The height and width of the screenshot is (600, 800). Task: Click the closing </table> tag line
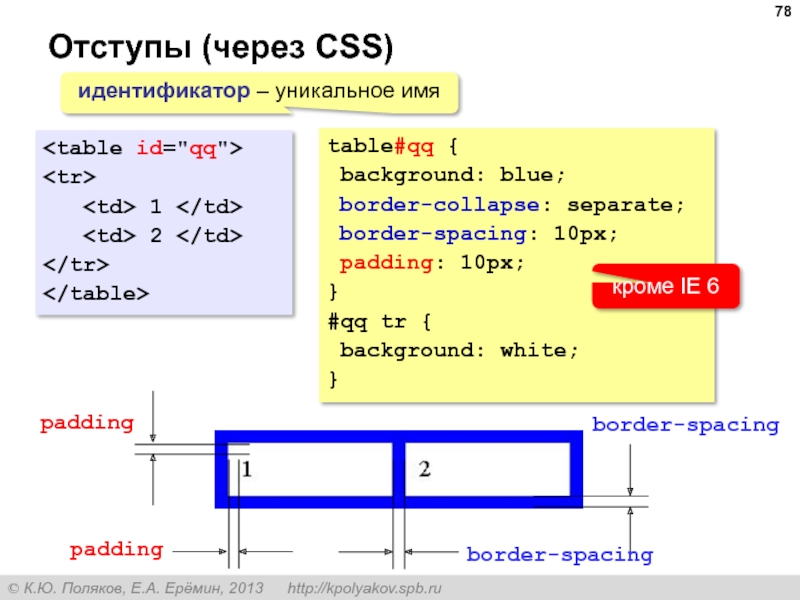[x=96, y=293]
